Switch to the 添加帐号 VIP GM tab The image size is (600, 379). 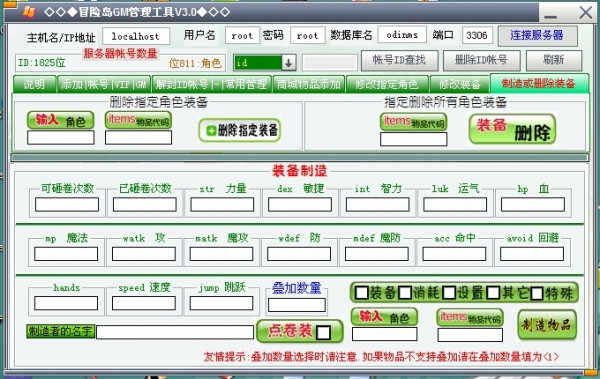(x=104, y=84)
